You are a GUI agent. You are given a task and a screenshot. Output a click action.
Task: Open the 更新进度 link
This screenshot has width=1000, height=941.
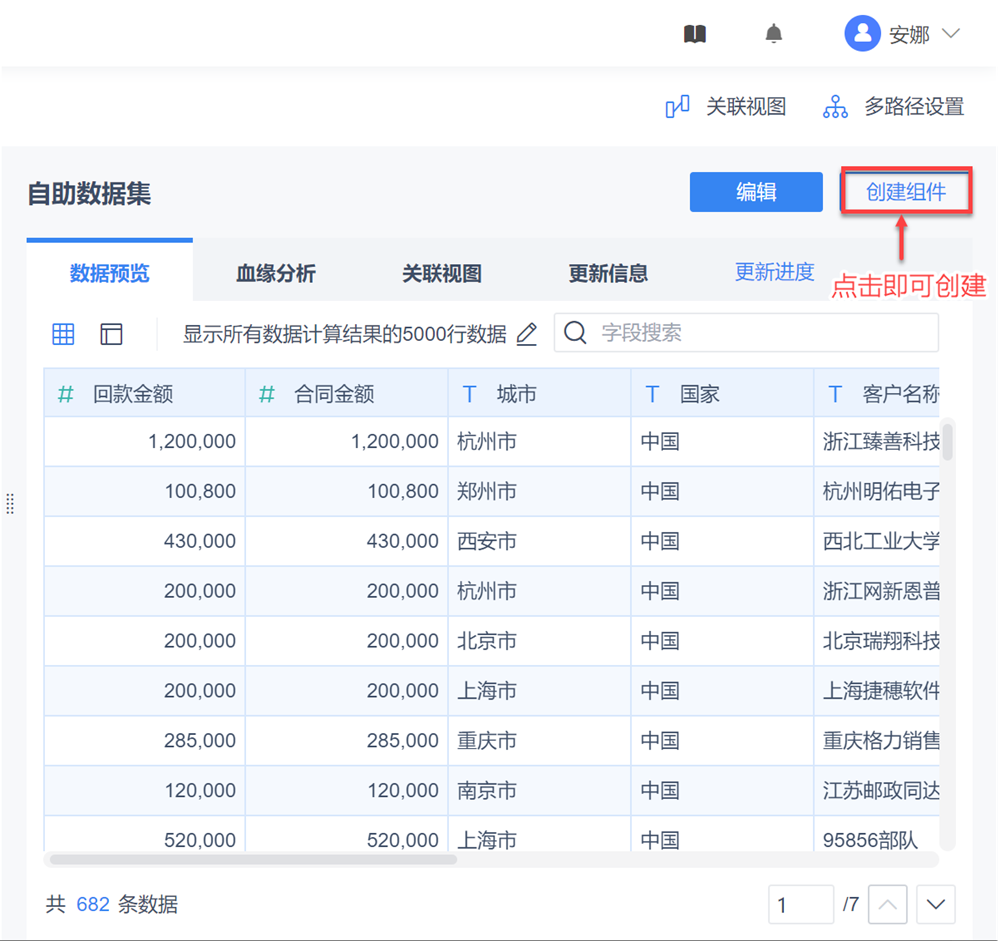coord(774,272)
